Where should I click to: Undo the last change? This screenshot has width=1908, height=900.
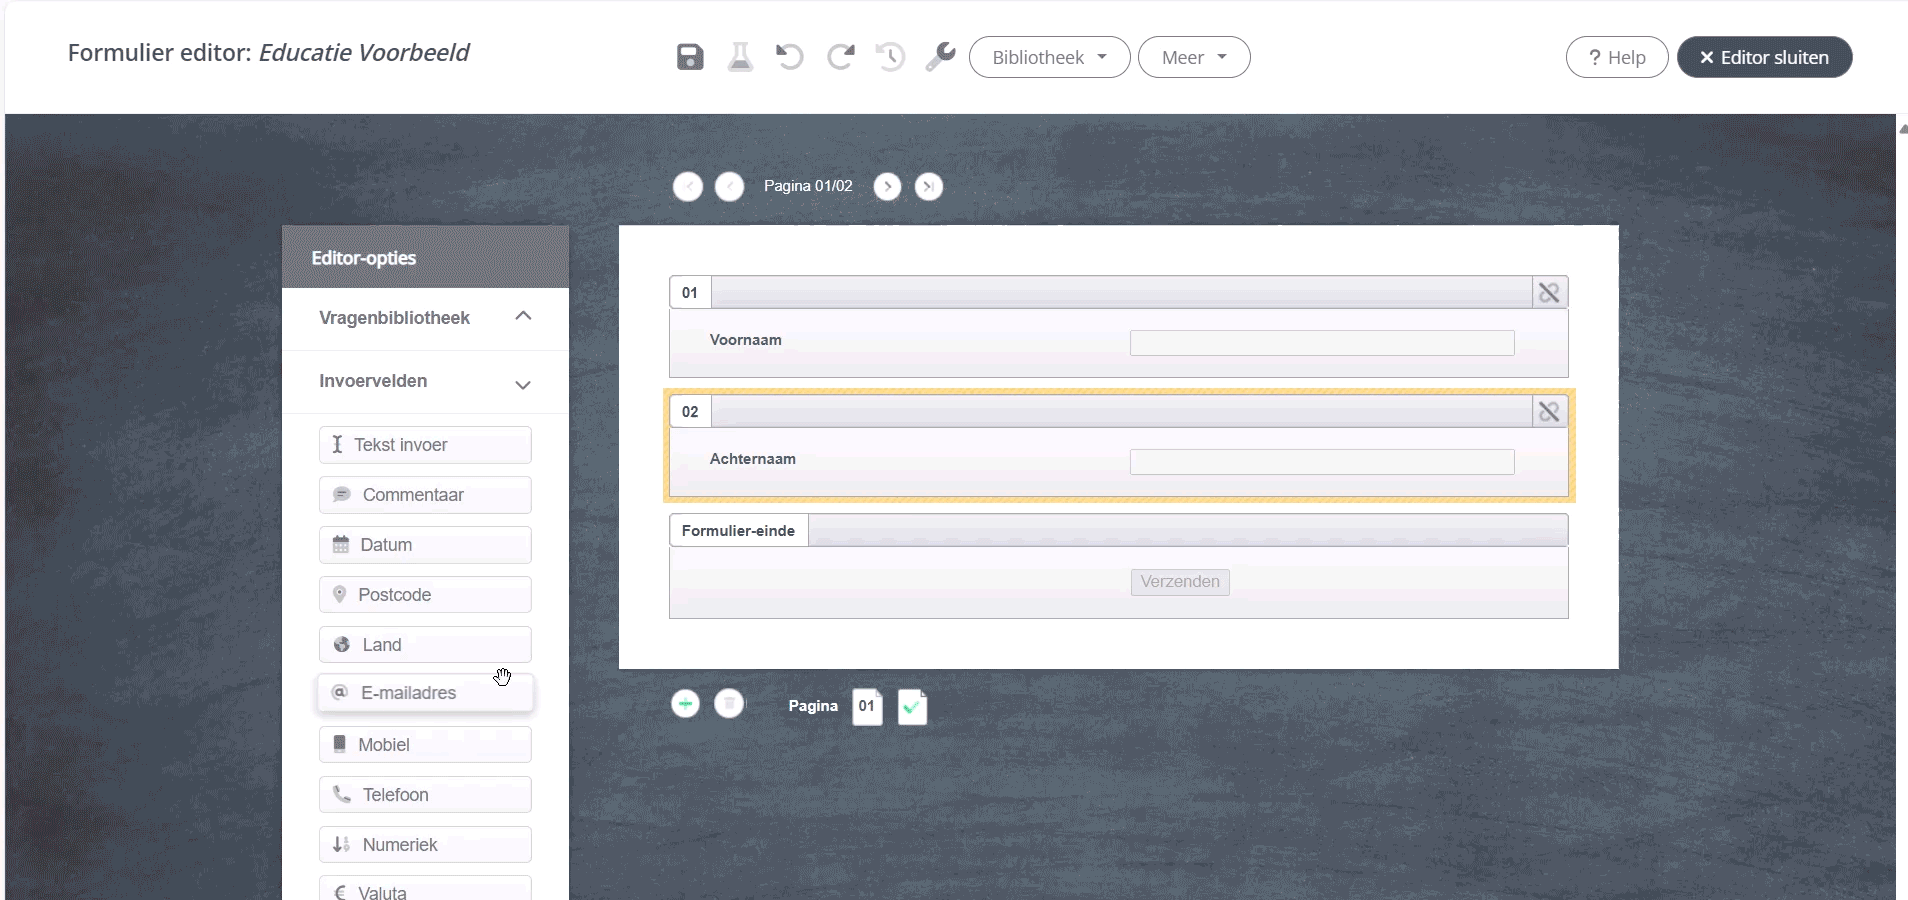pos(790,57)
